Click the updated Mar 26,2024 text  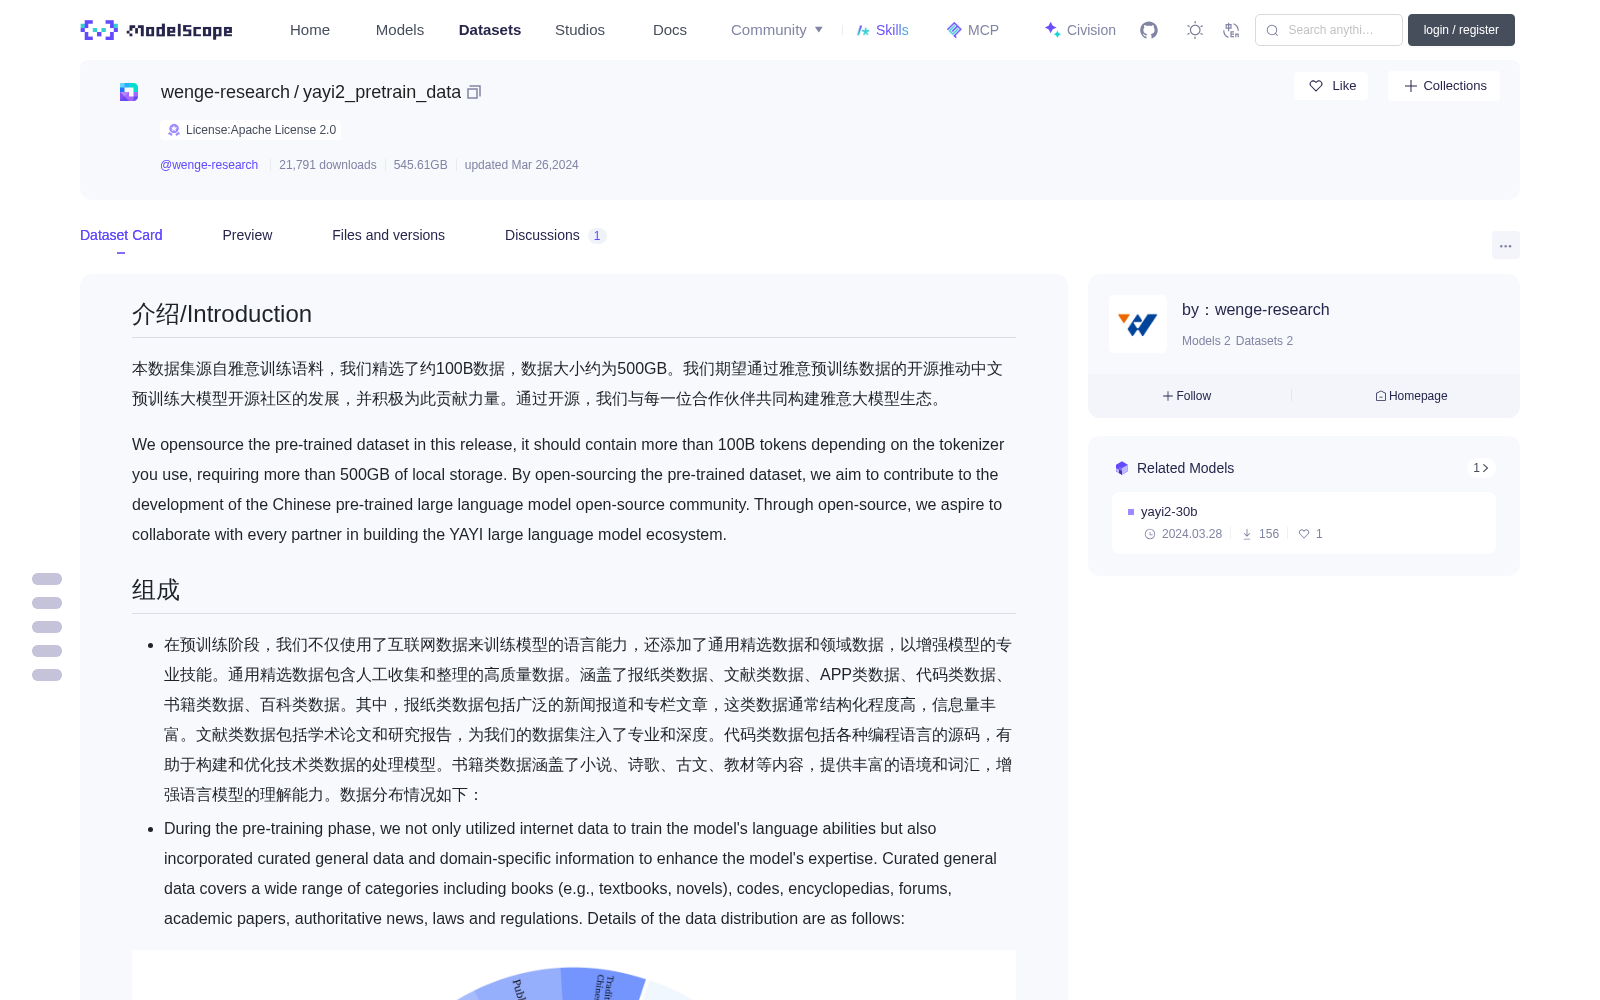[521, 165]
